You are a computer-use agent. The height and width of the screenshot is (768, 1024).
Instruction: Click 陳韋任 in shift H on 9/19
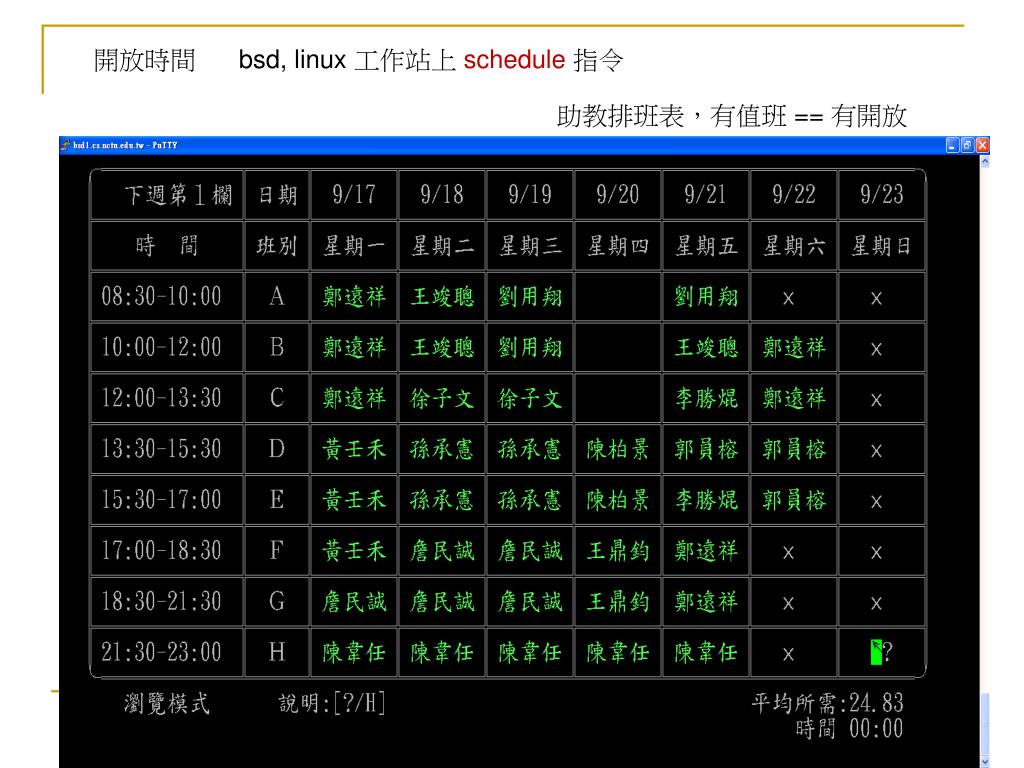click(x=530, y=652)
